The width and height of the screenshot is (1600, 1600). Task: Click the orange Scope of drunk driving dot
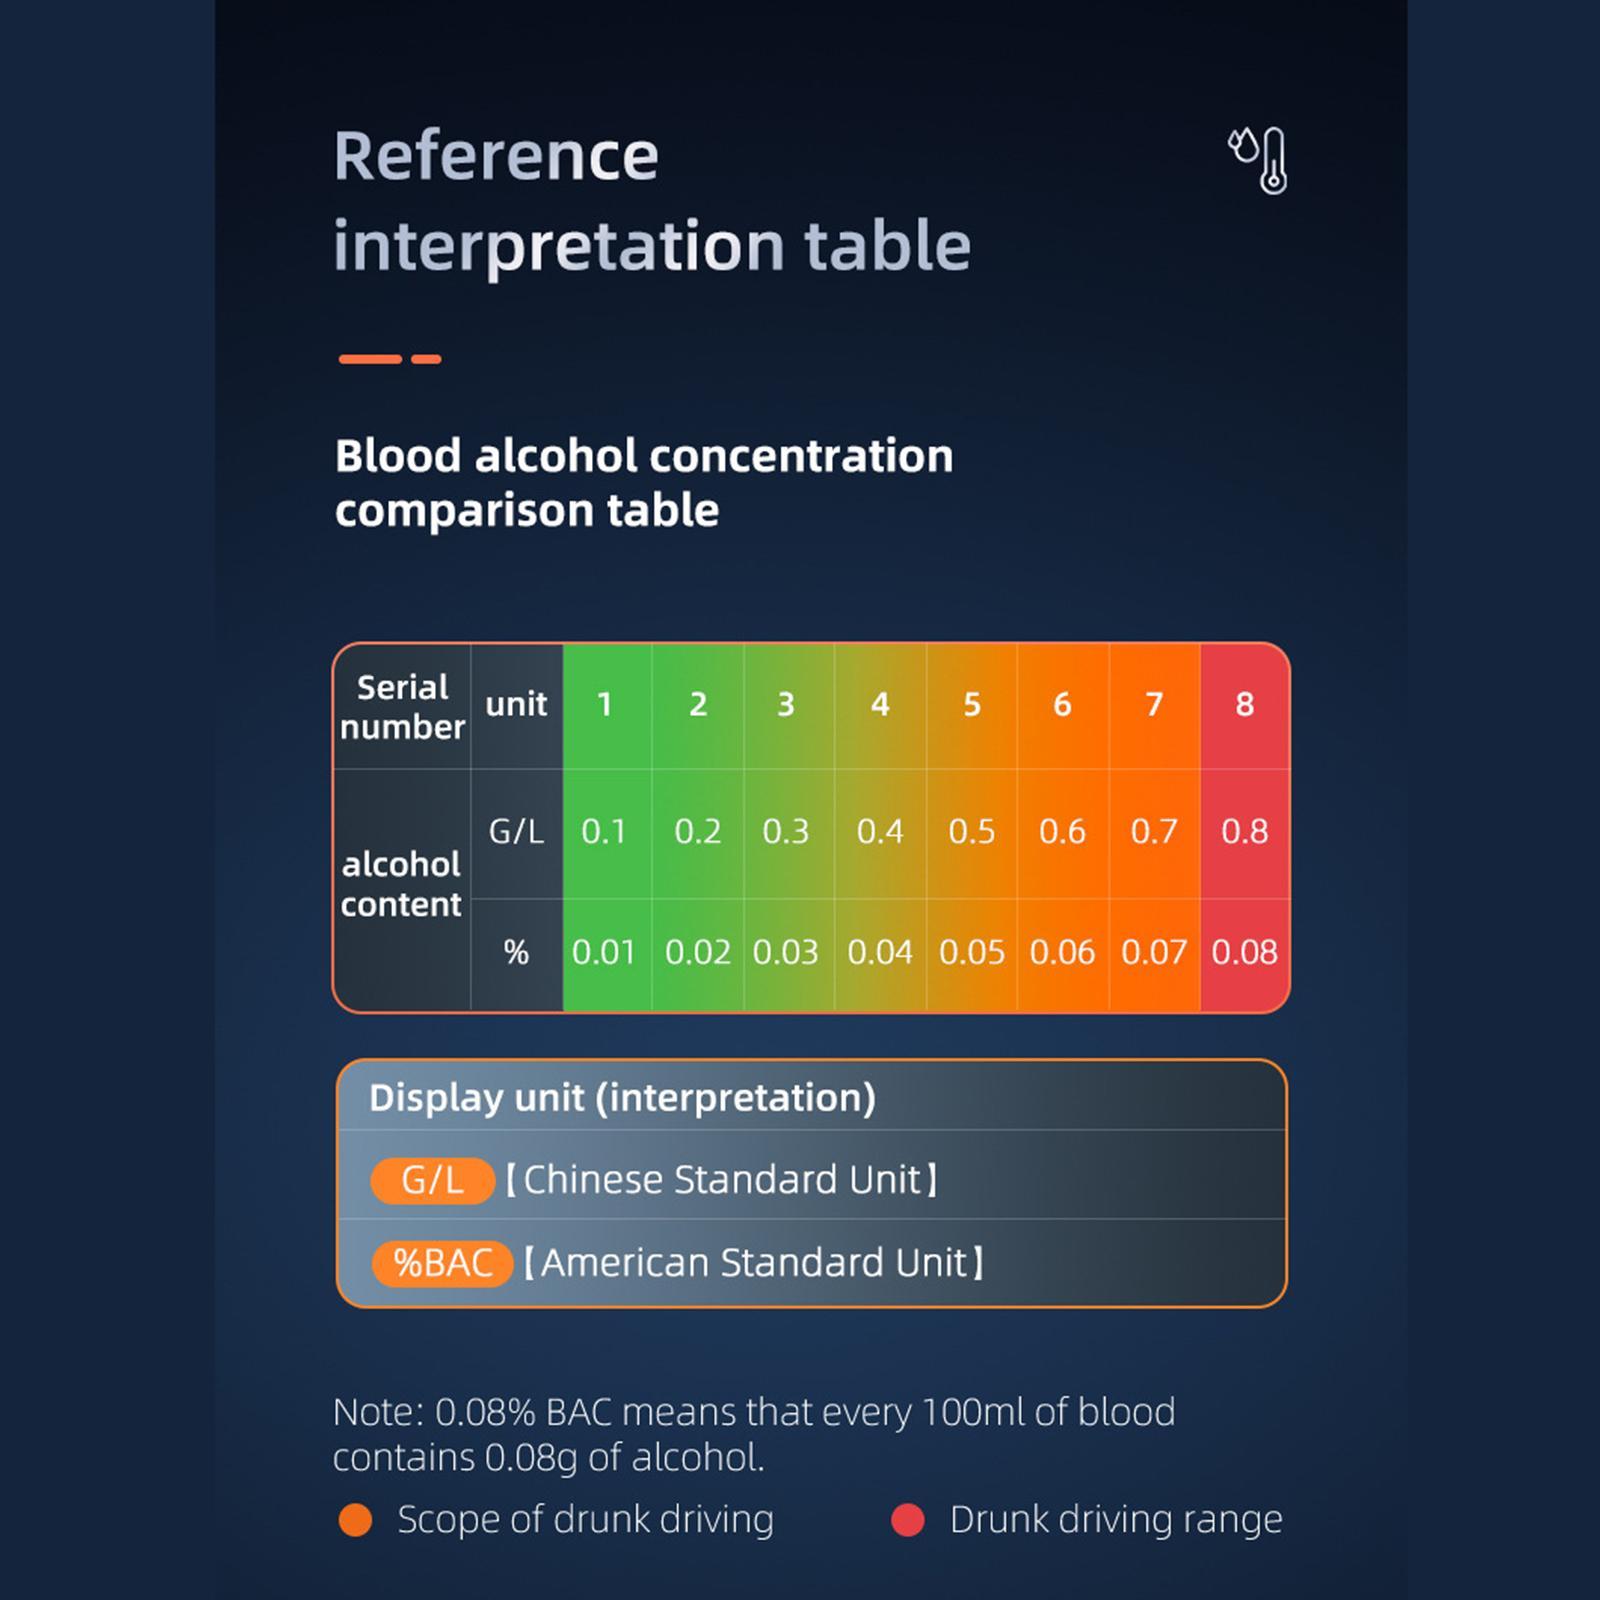coord(355,1520)
